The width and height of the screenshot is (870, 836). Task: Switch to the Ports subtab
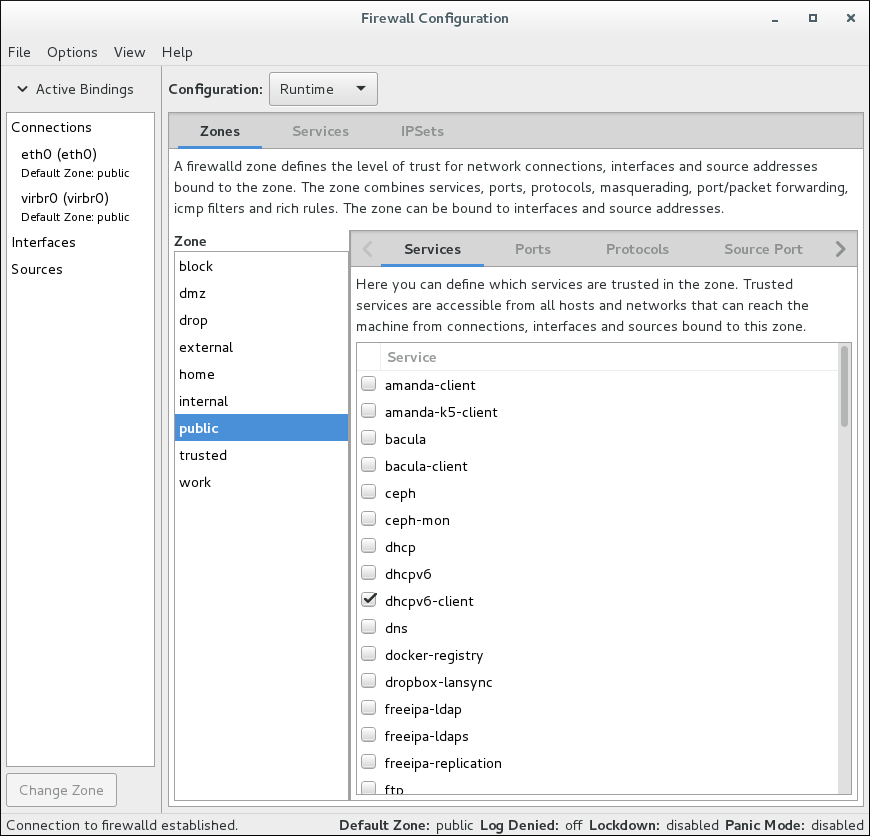click(x=532, y=249)
